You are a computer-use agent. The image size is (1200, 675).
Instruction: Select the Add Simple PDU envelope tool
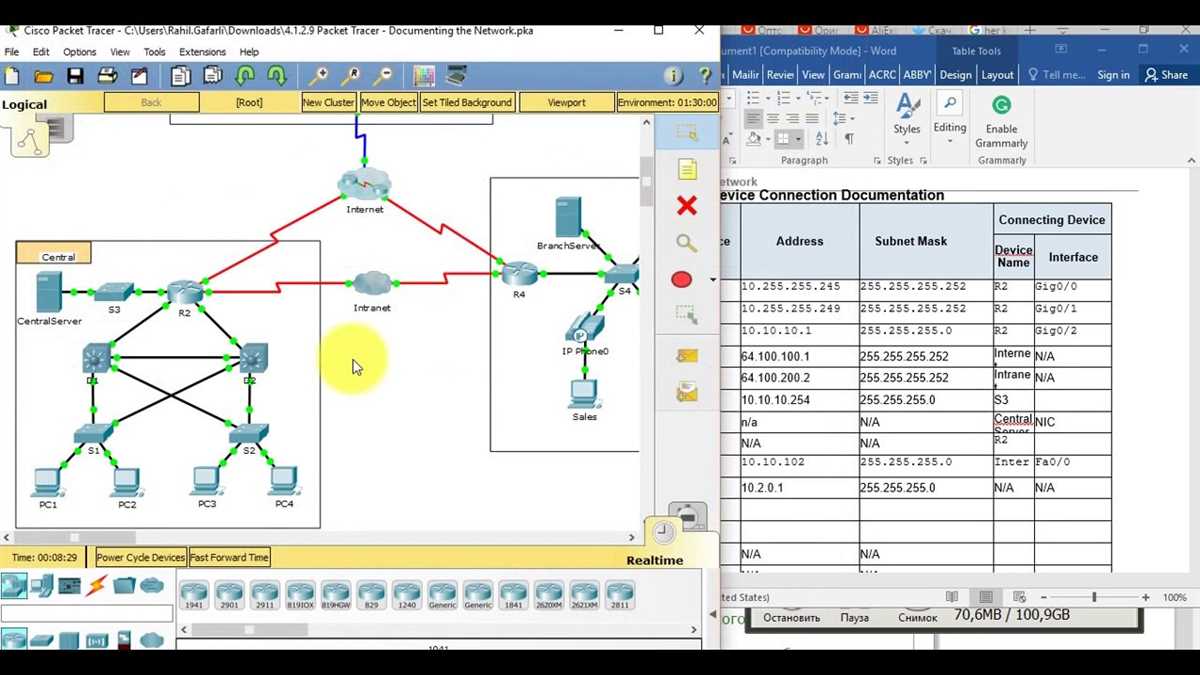[686, 356]
